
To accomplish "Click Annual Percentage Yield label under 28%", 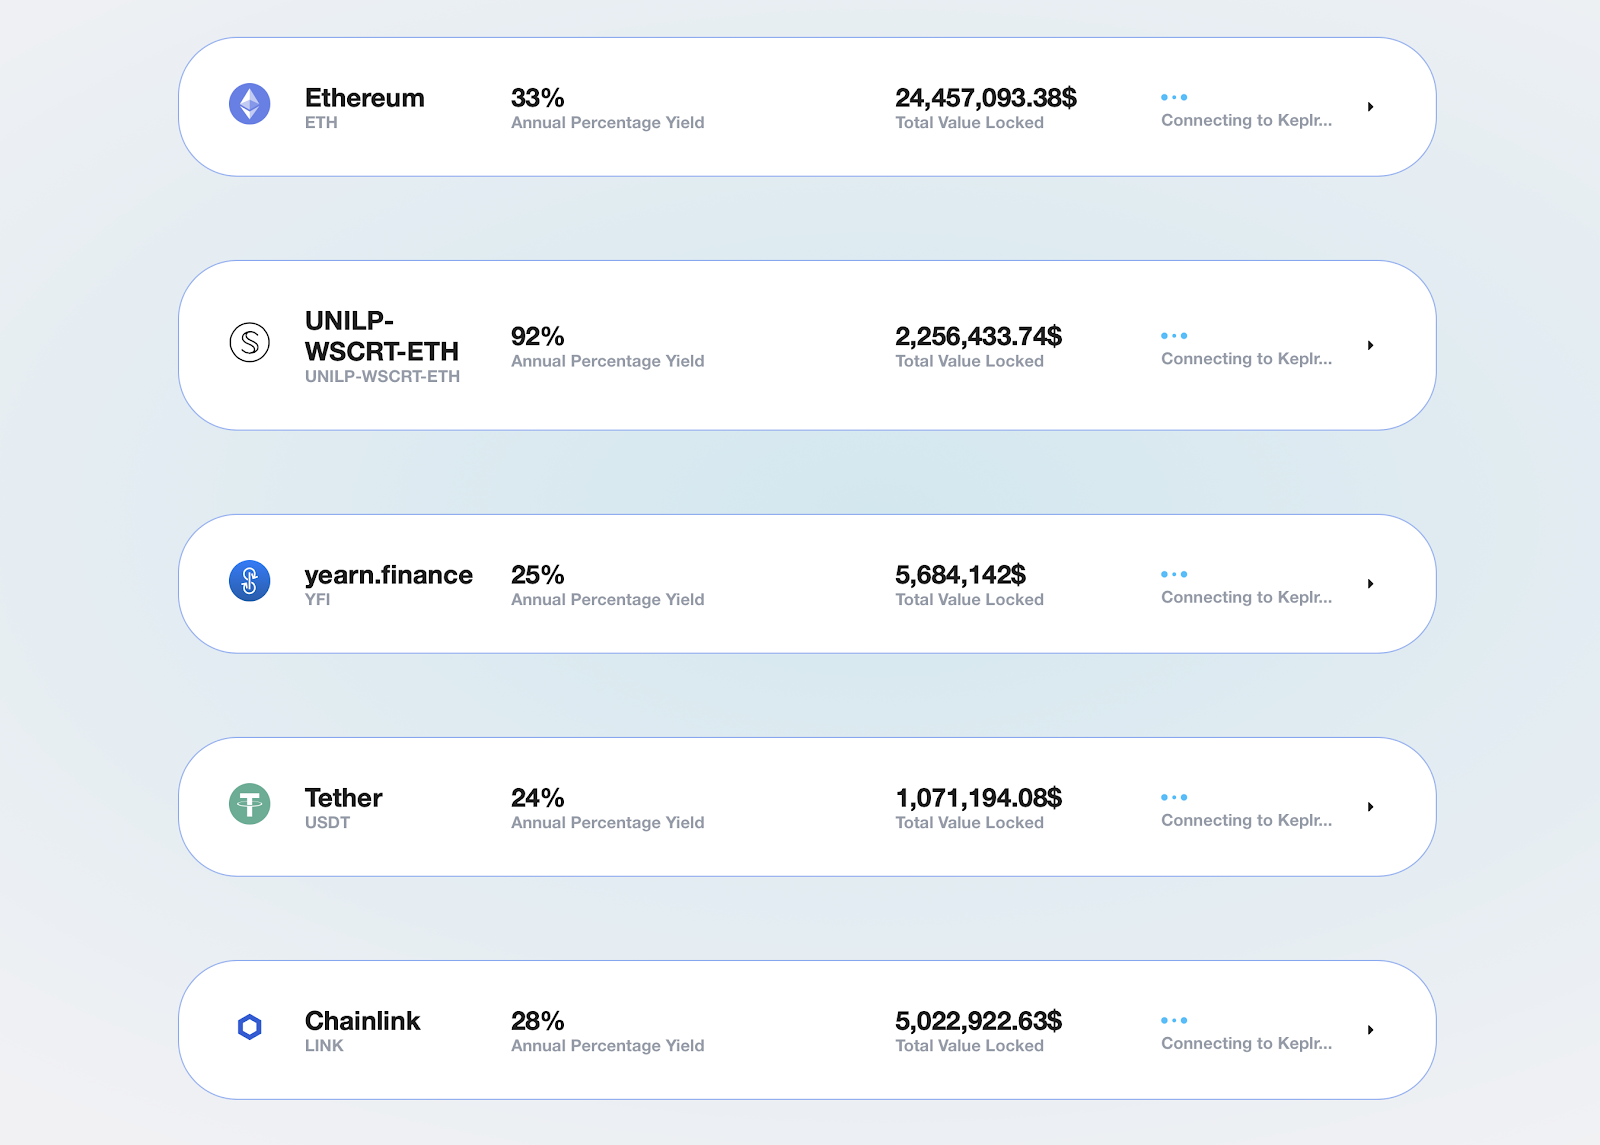I will tap(608, 1046).
